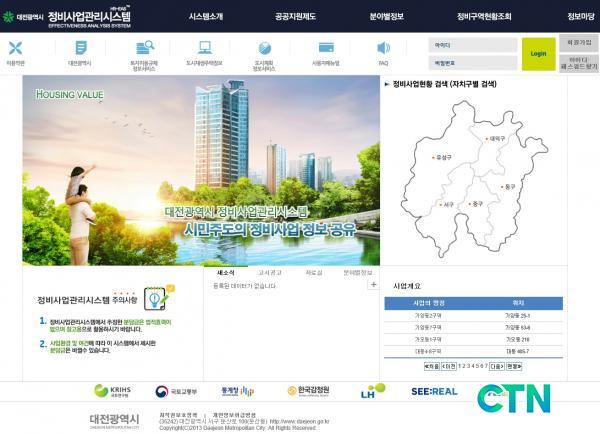Click the 회원가입 sign-up button

click(579, 43)
